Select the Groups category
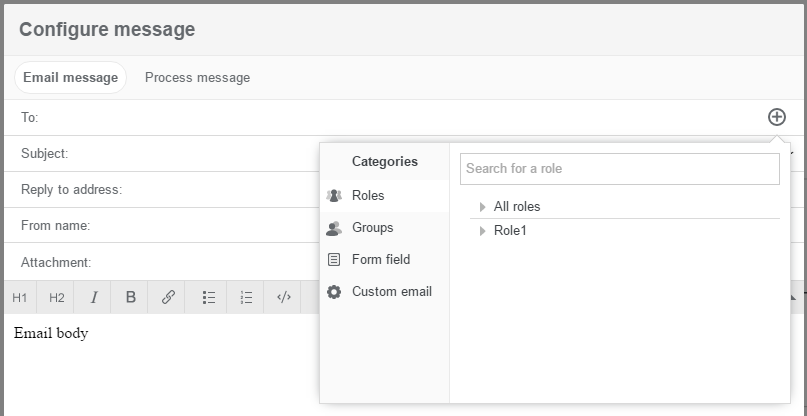This screenshot has width=807, height=416. (x=372, y=228)
